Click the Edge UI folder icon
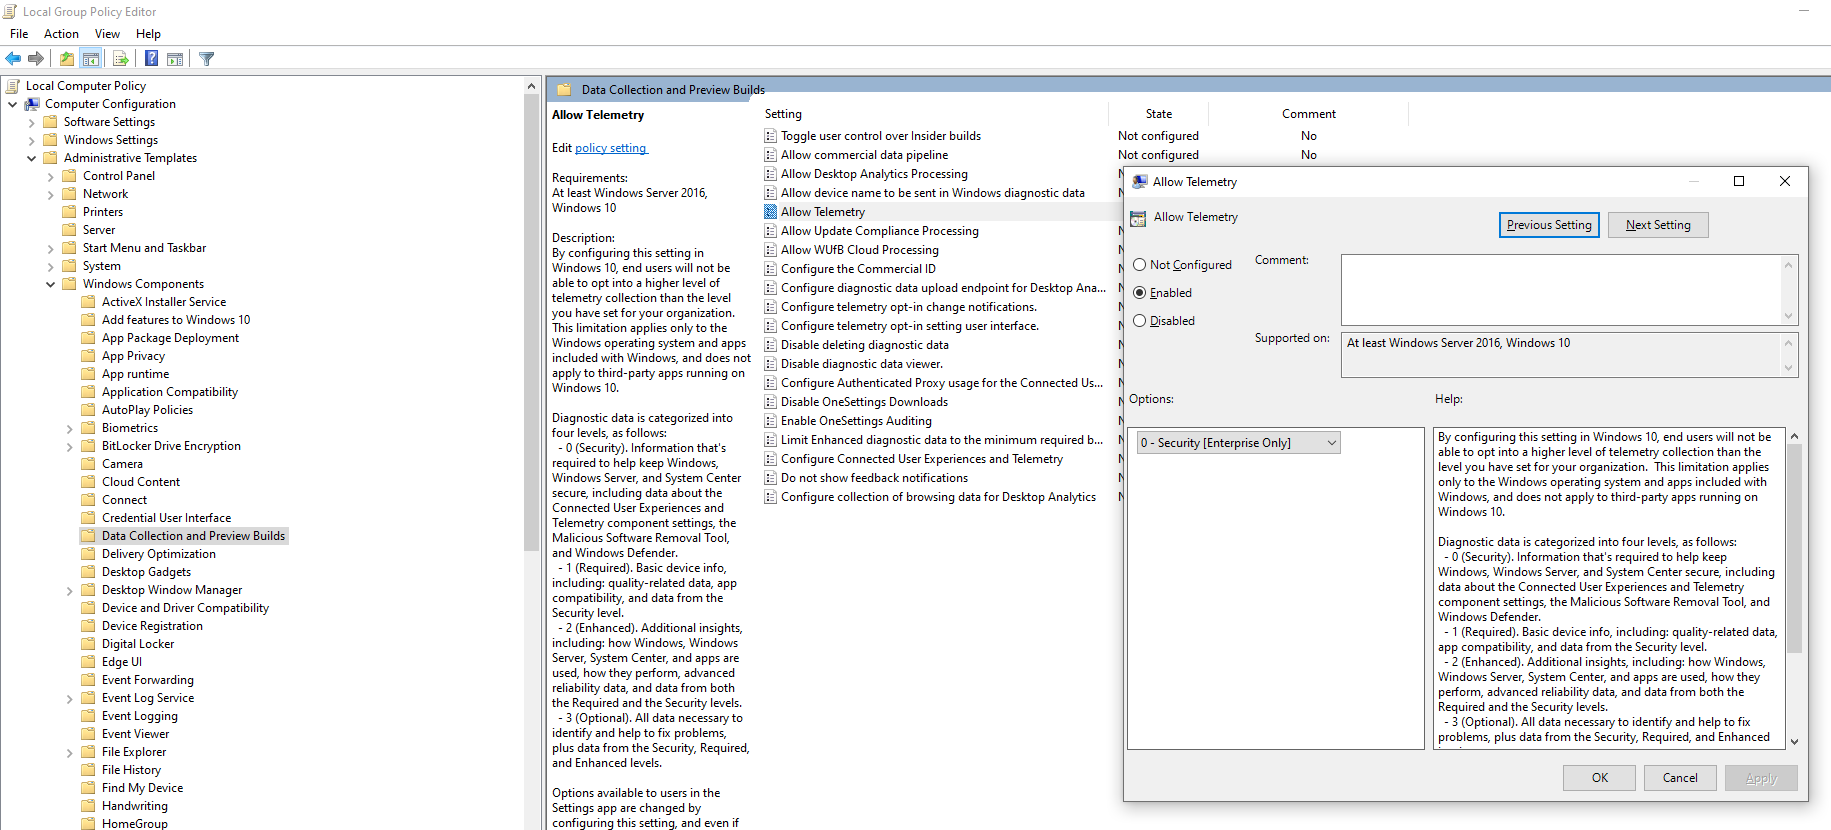Screen dimensions: 1831x830 pyautogui.click(x=89, y=662)
